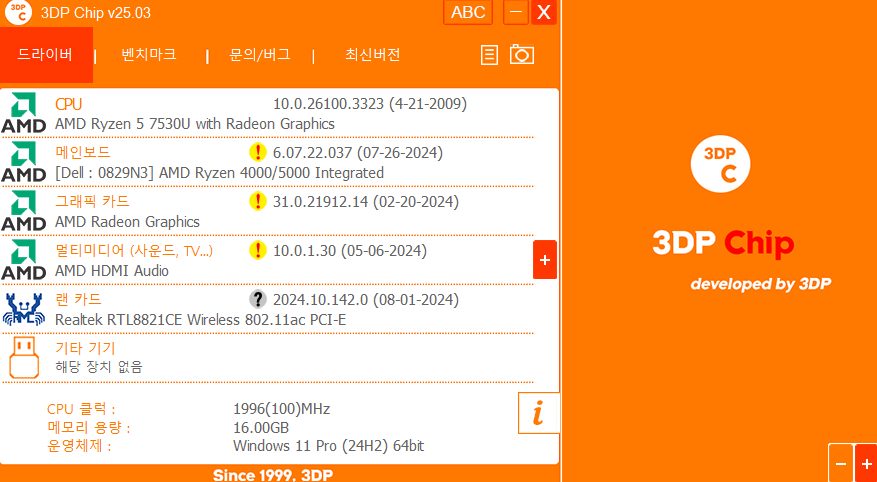The image size is (877, 482).
Task: Click the warning icon next to 멀티미디어
Action: tap(257, 251)
